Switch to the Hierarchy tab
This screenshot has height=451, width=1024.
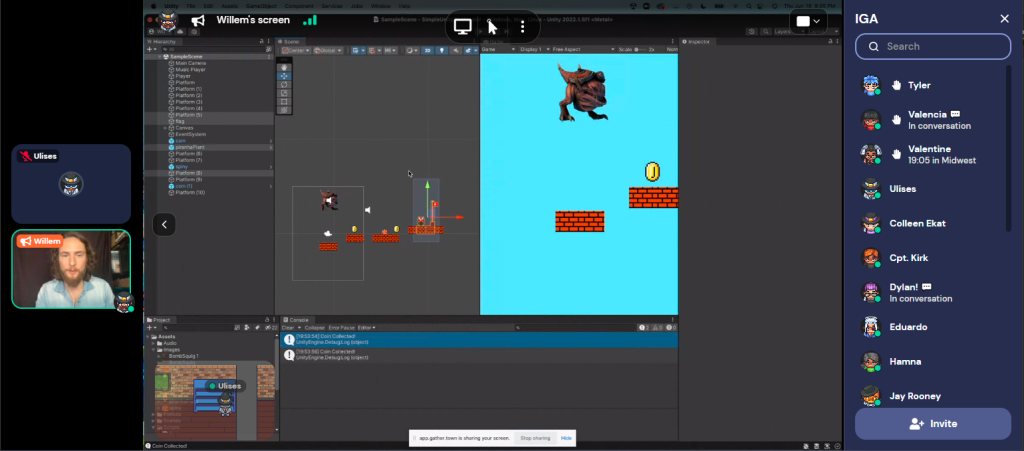click(165, 41)
